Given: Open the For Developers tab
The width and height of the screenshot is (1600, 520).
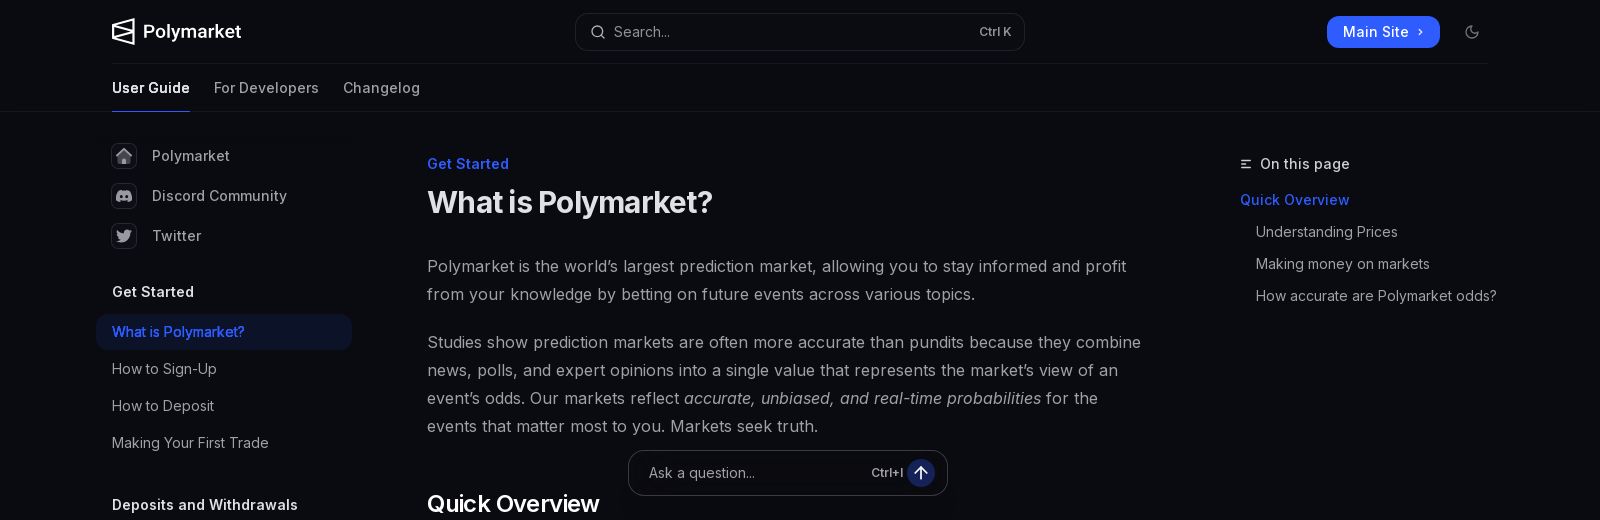Looking at the screenshot, I should [266, 88].
